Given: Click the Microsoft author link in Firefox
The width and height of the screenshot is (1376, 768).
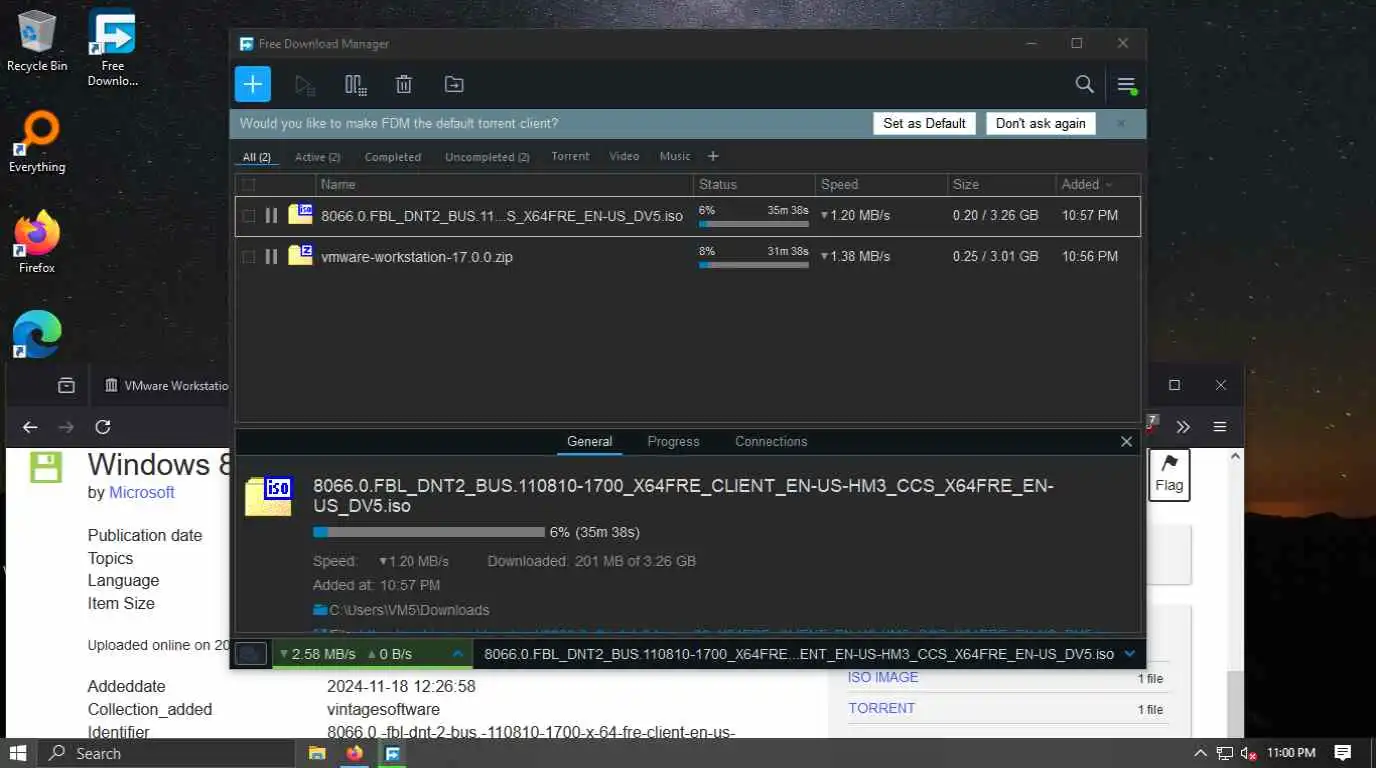Looking at the screenshot, I should click(x=142, y=492).
